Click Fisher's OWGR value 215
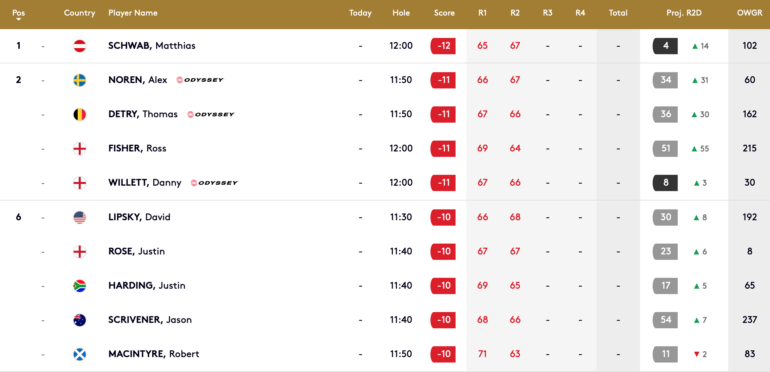 [x=749, y=149]
